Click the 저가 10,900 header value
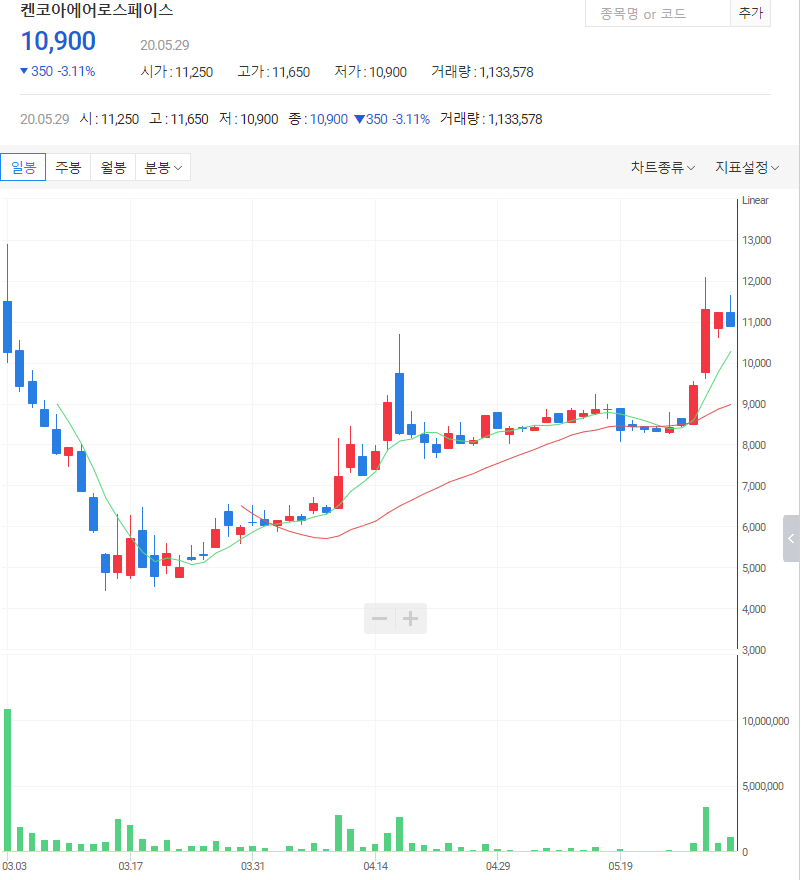This screenshot has width=801, height=880. point(370,72)
